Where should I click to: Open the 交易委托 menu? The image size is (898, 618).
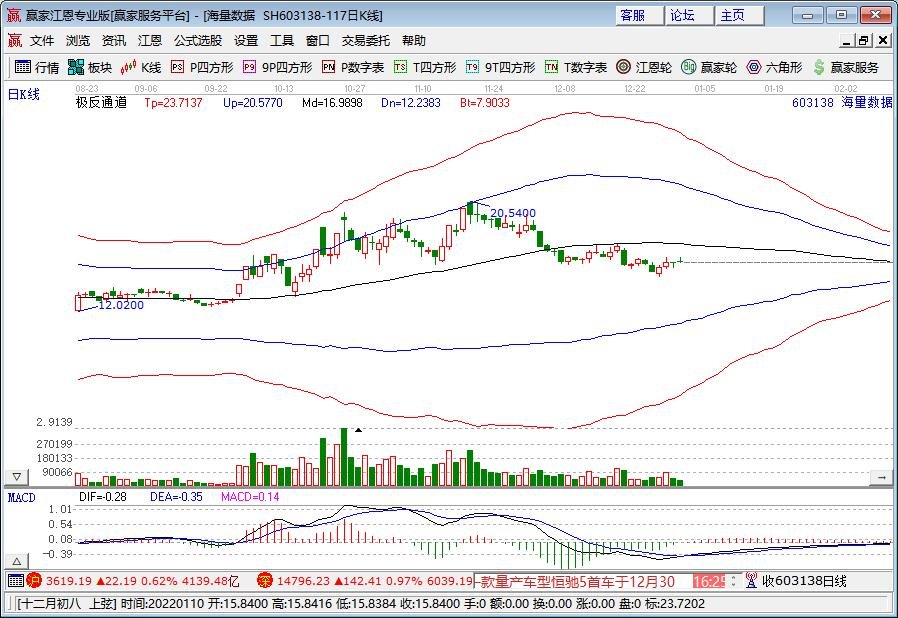366,41
